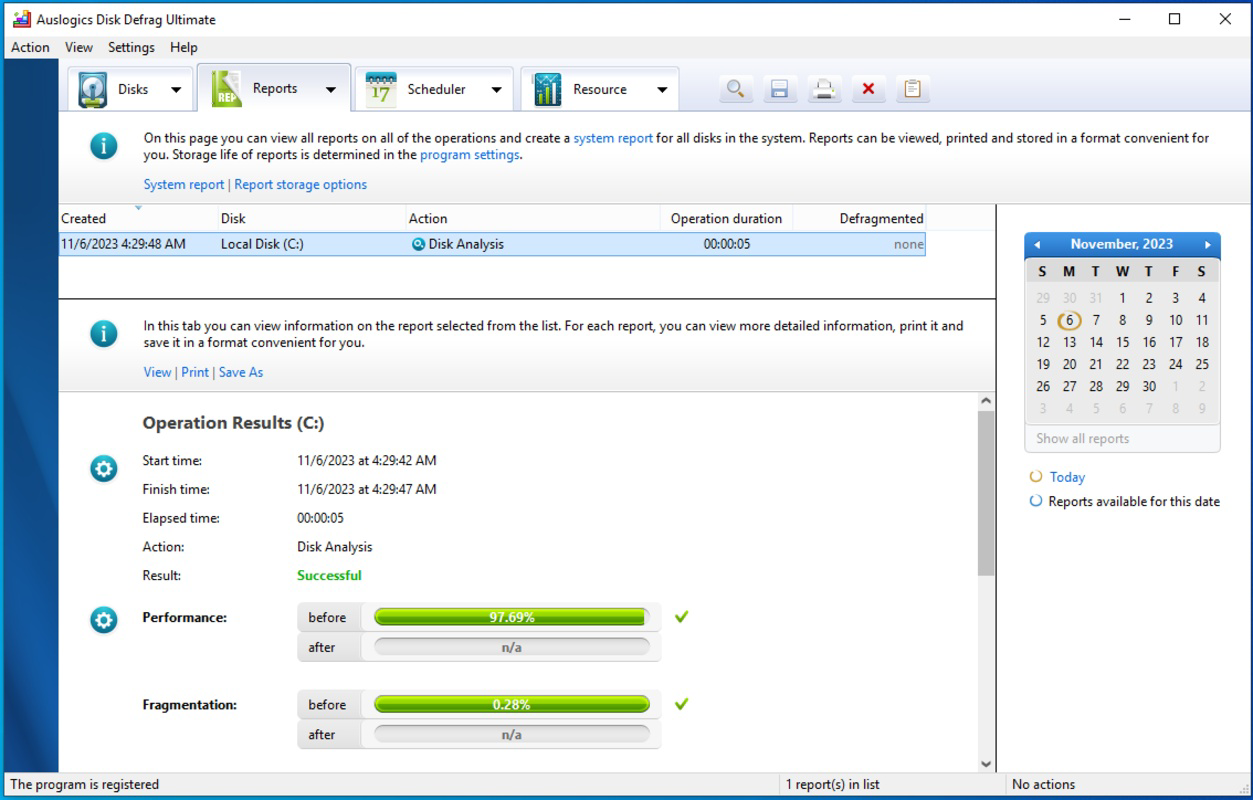Click '1 report(s) in list' in status bar
This screenshot has width=1253, height=800.
point(832,785)
